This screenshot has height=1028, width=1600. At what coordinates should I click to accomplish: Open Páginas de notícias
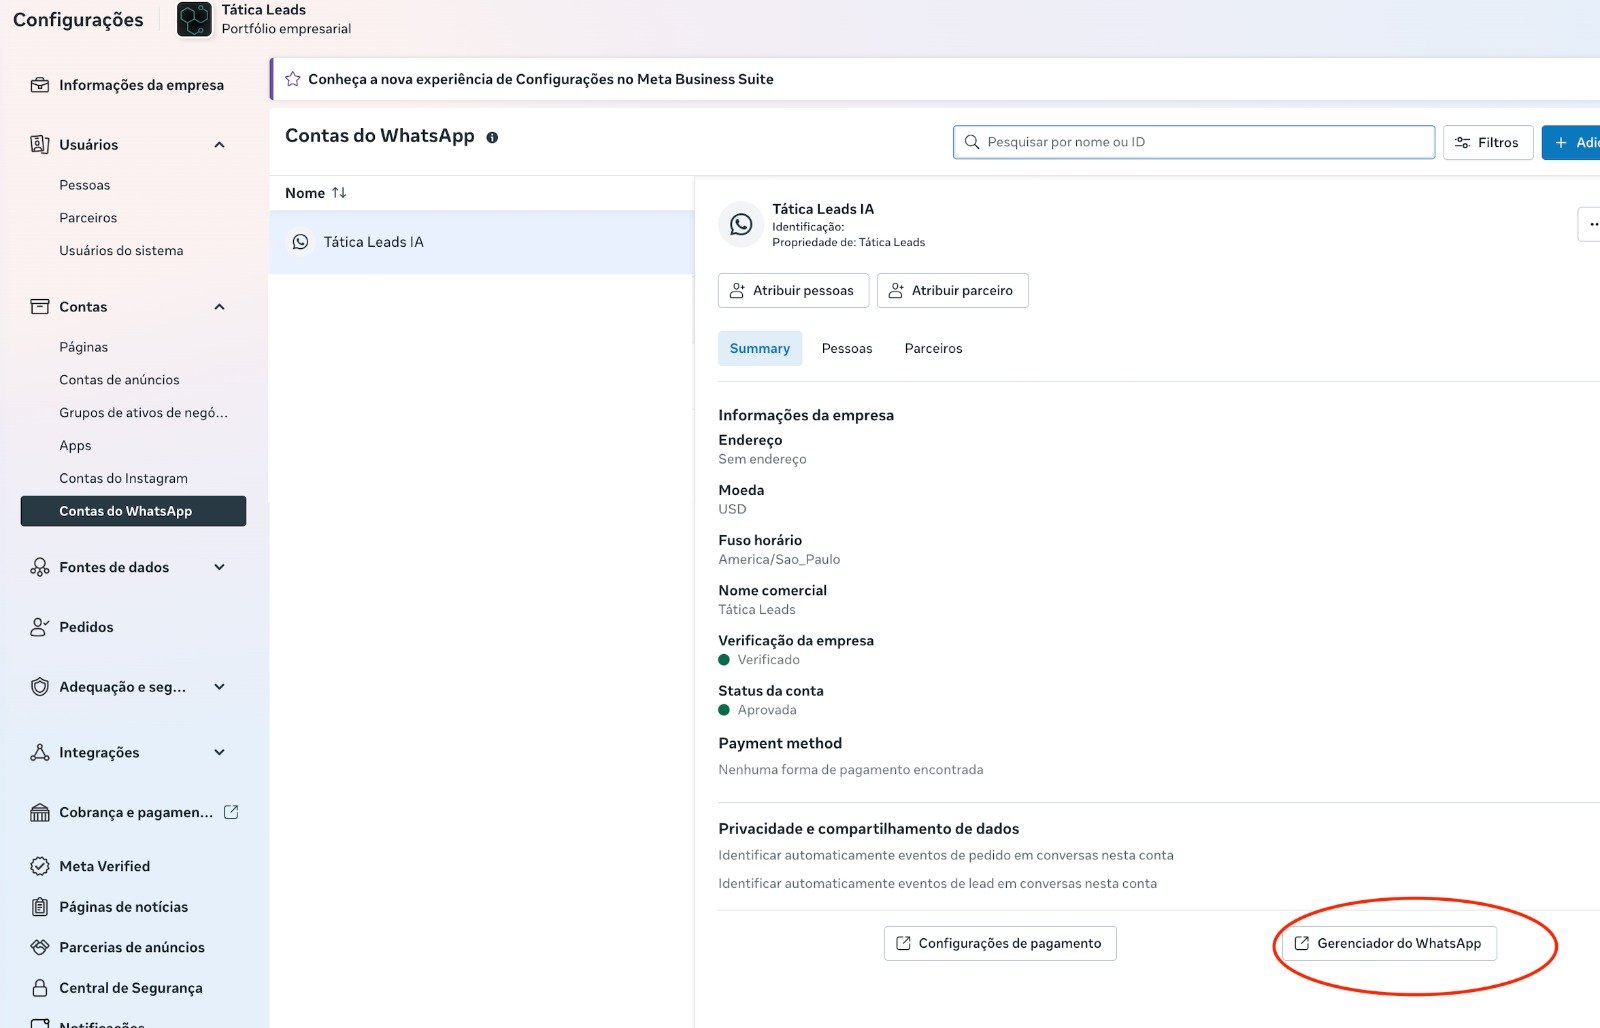pos(123,907)
